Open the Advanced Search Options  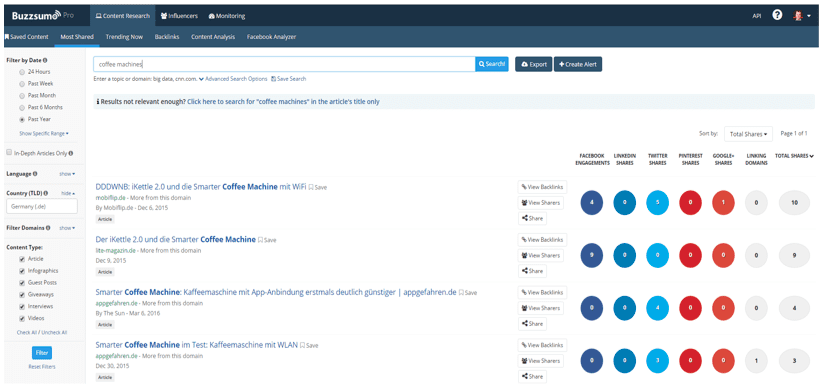(233, 79)
